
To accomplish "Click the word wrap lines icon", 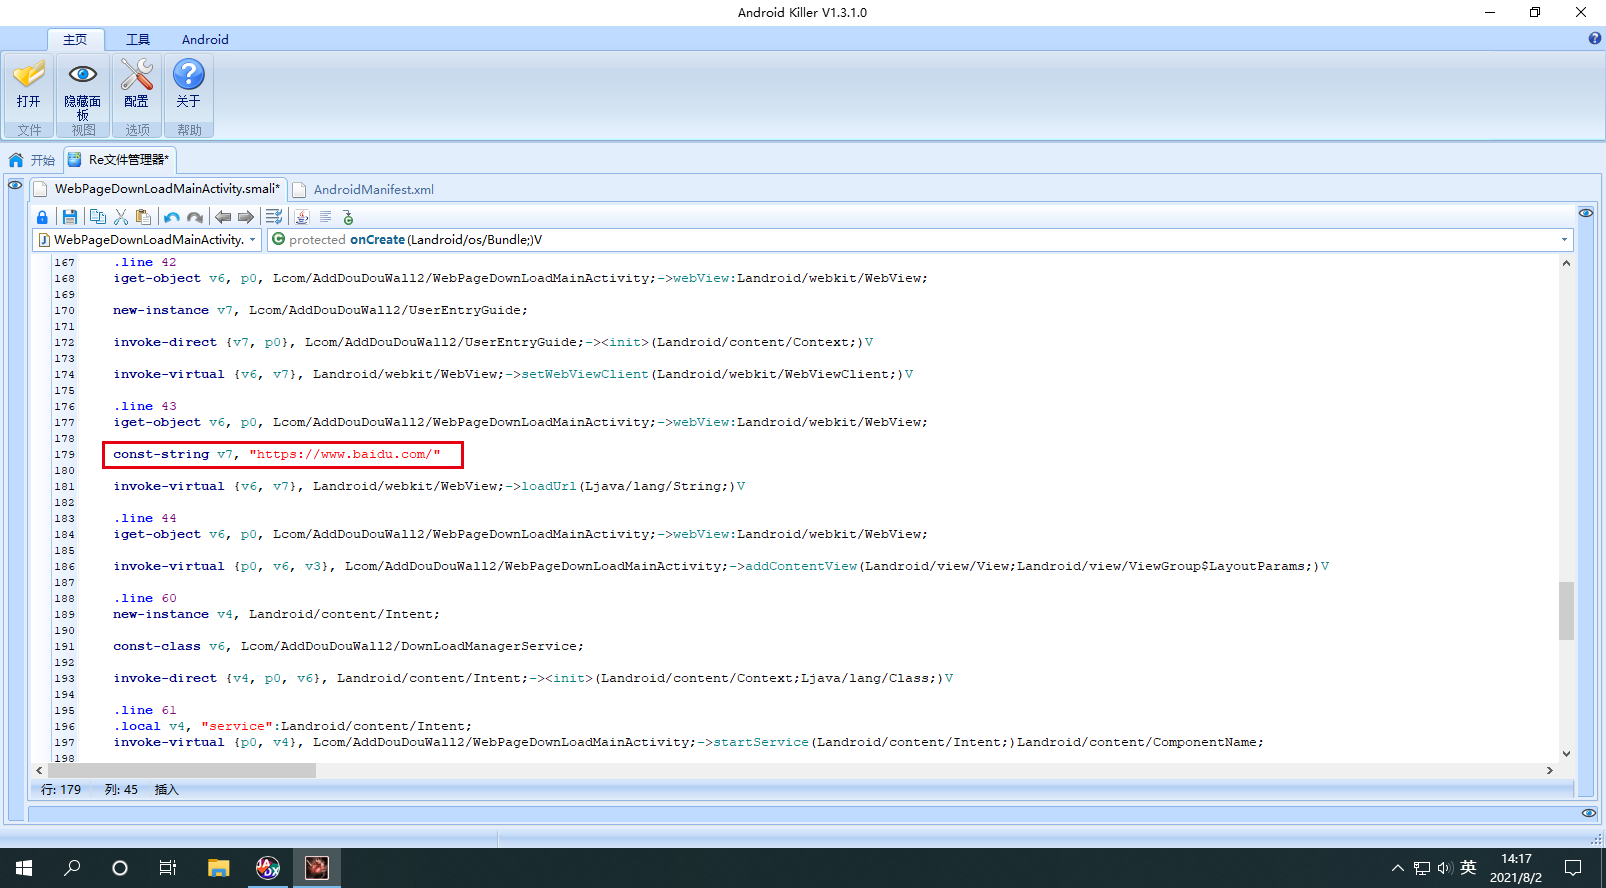I will click(x=274, y=217).
